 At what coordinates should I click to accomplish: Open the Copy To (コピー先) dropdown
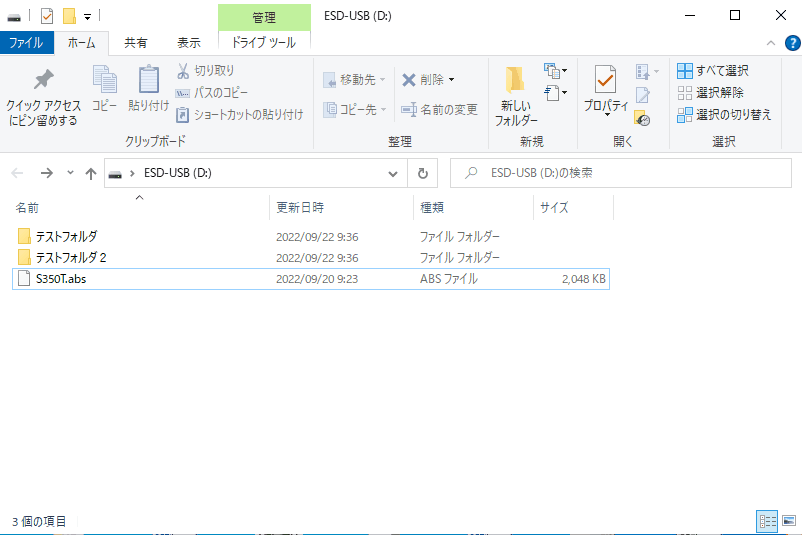pyautogui.click(x=354, y=109)
